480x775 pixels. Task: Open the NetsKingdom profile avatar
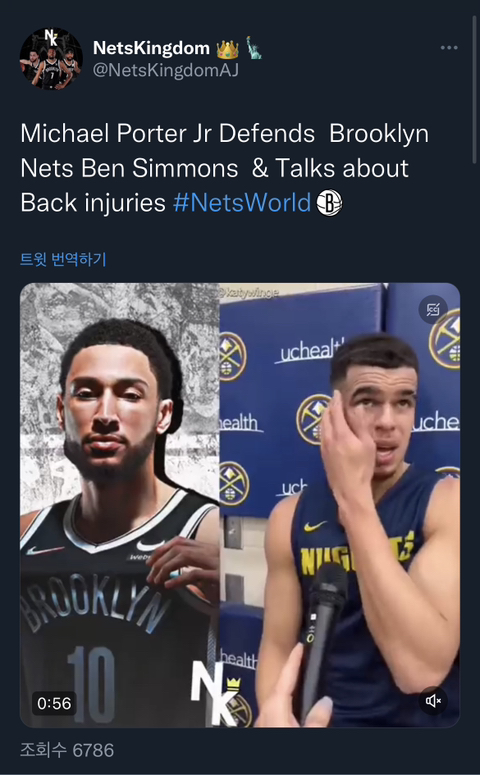point(51,58)
